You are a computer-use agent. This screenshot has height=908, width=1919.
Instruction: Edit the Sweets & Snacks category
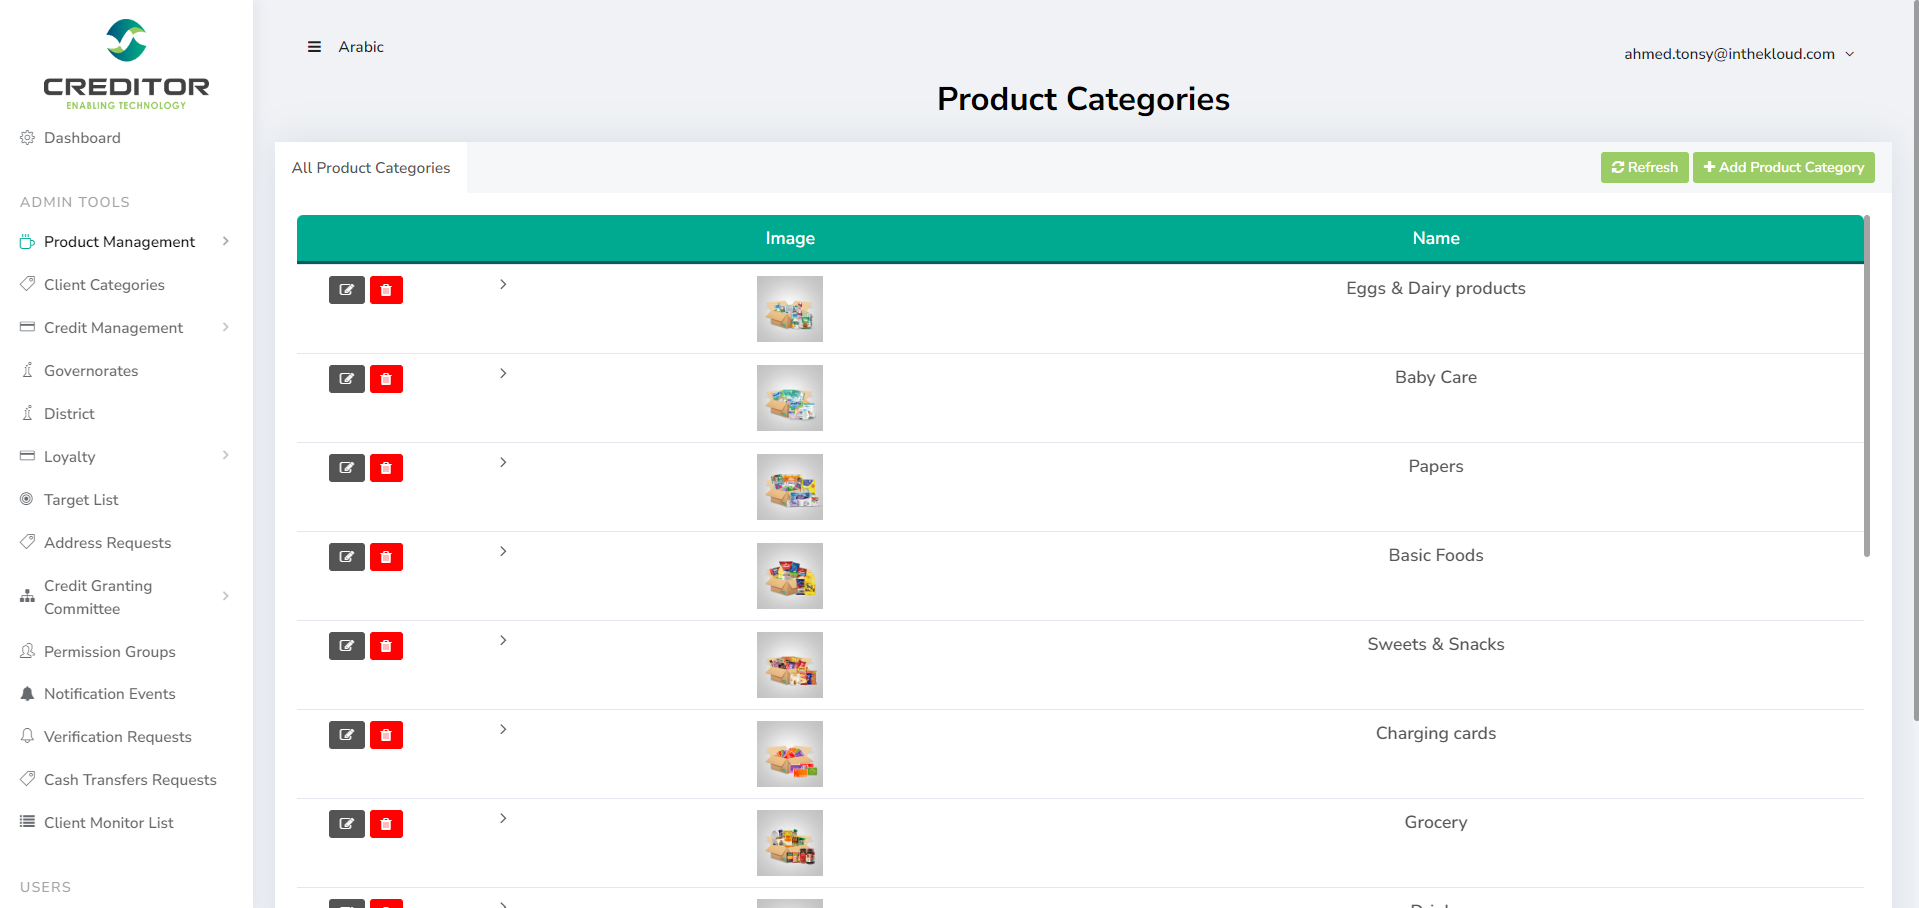click(346, 646)
